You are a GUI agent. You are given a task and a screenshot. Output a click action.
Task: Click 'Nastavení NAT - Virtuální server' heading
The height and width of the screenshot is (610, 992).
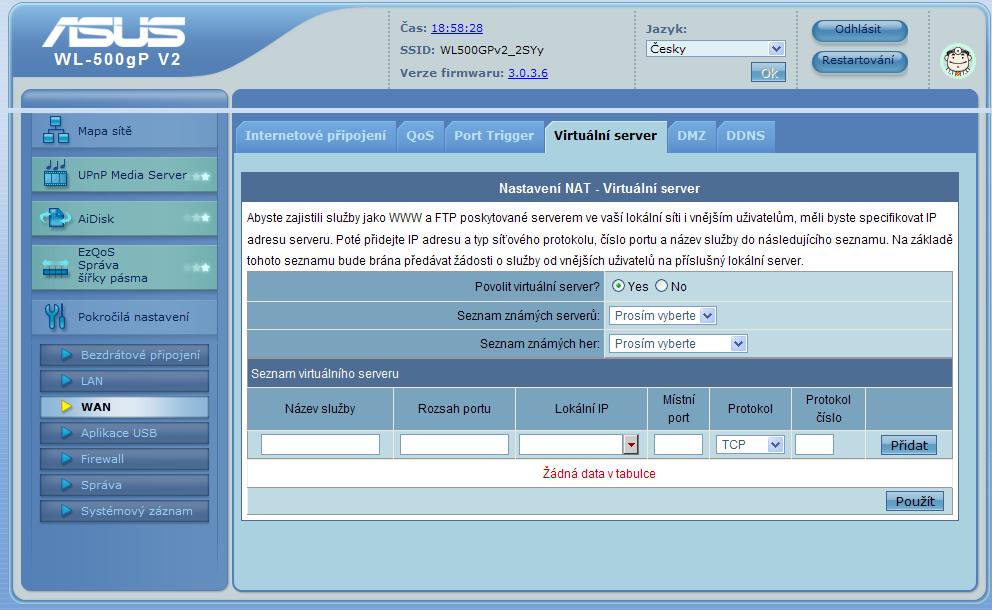599,188
